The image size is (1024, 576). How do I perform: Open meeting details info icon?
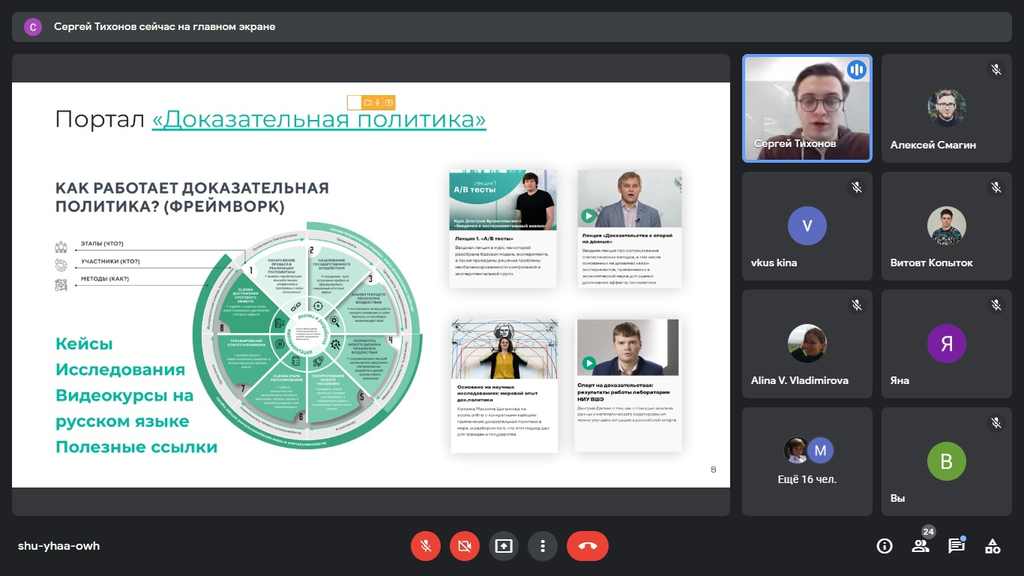(x=884, y=546)
